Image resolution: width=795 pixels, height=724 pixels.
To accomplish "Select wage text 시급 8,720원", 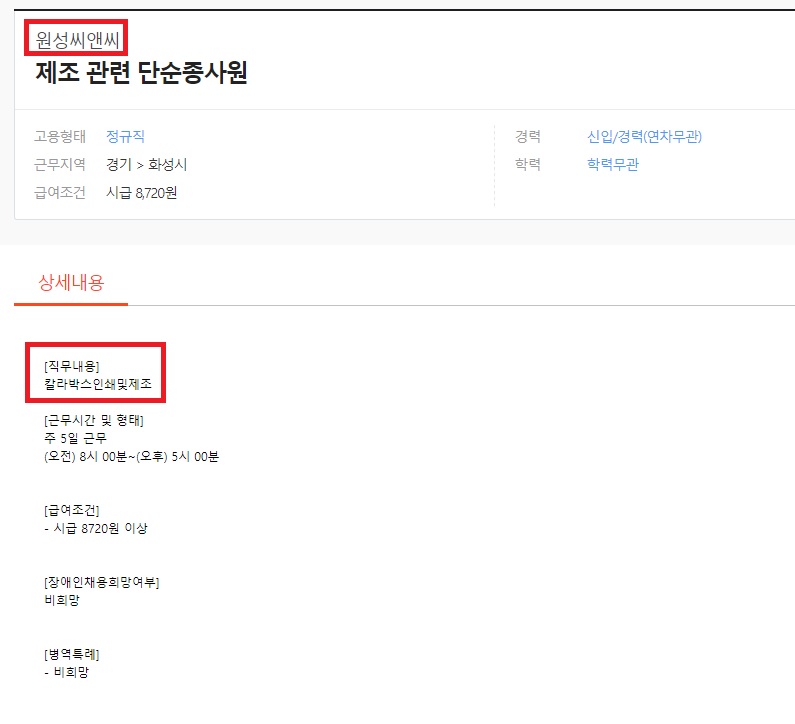I will (x=141, y=193).
